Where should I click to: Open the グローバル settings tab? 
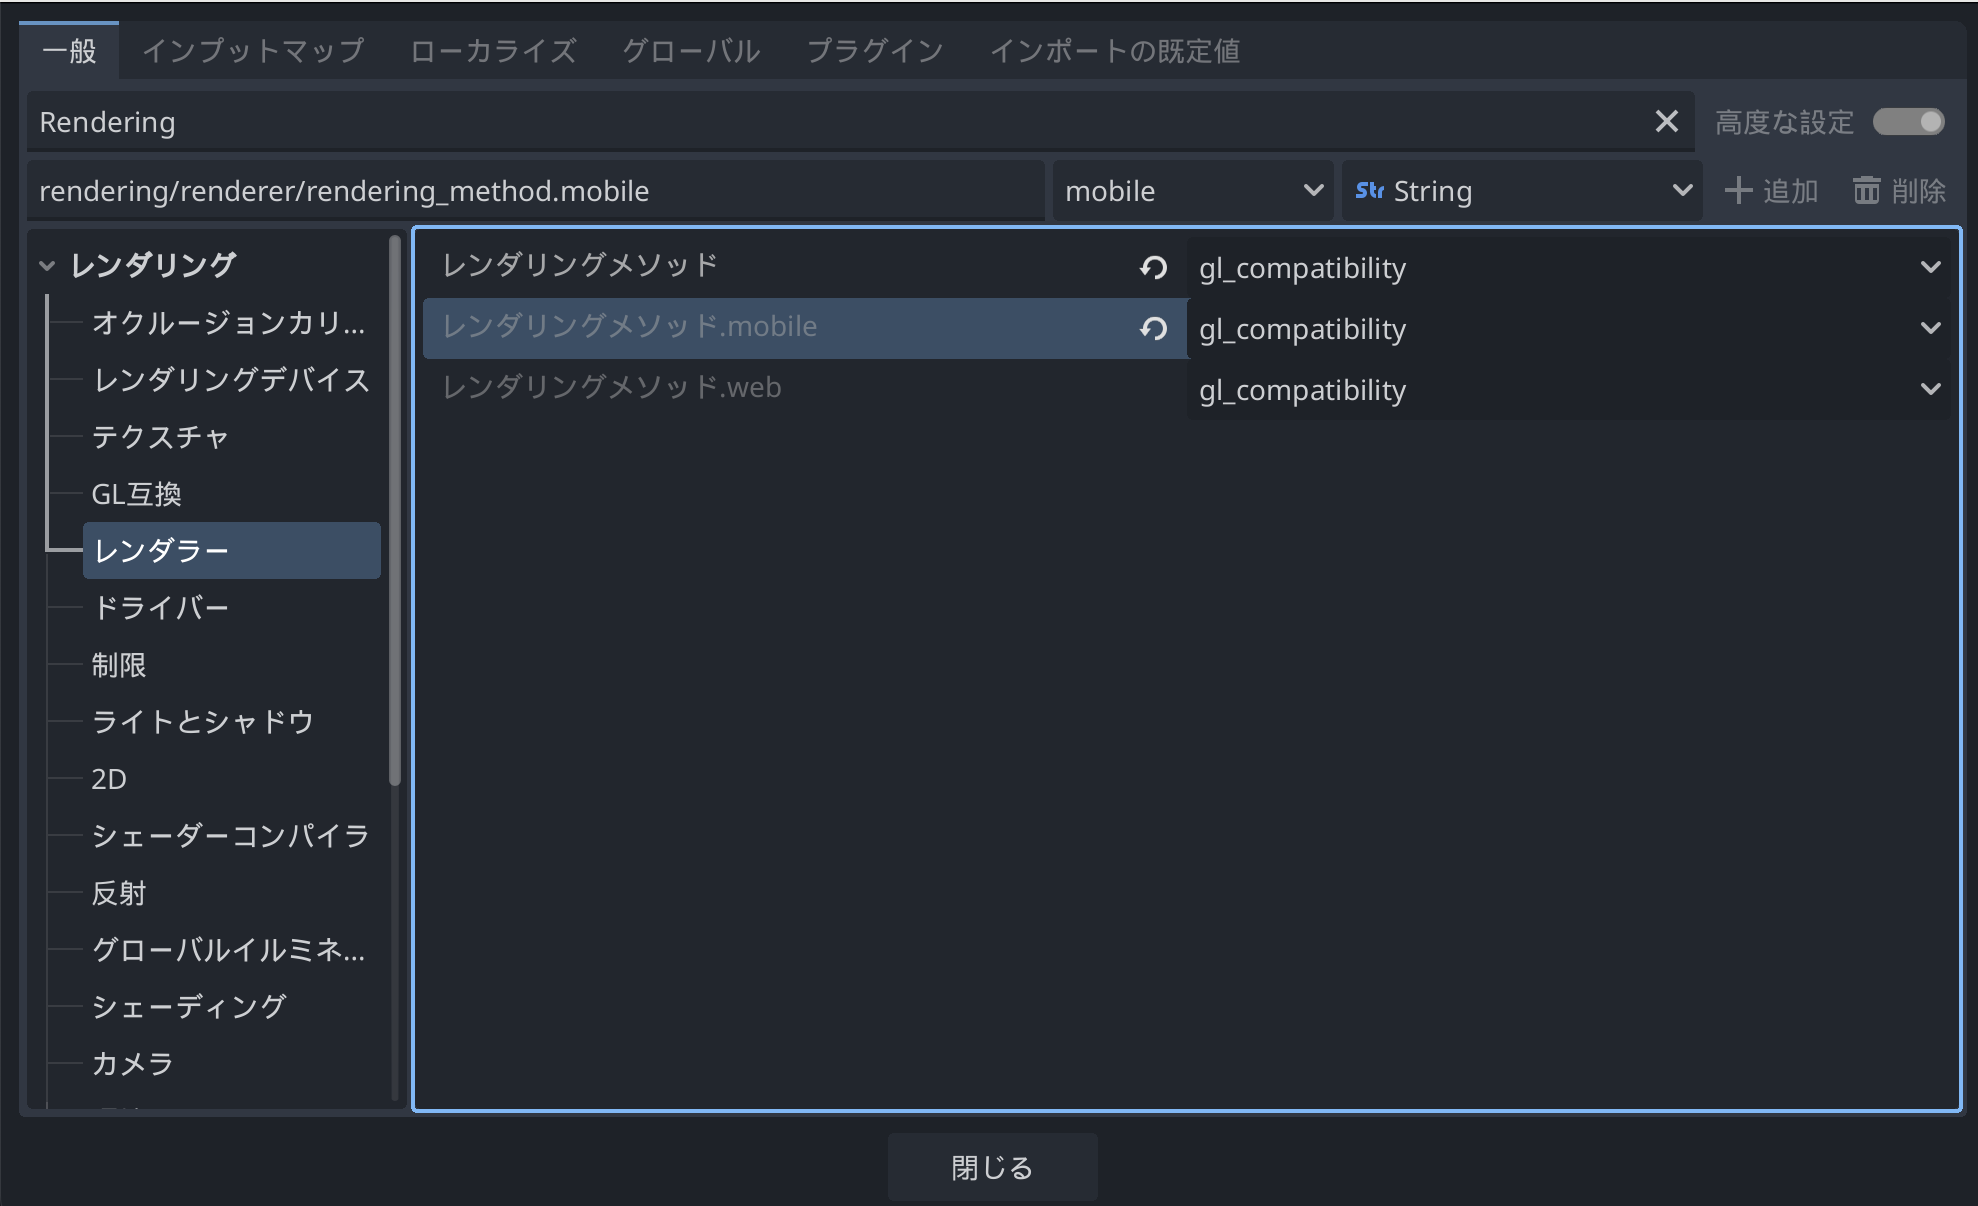pos(691,51)
